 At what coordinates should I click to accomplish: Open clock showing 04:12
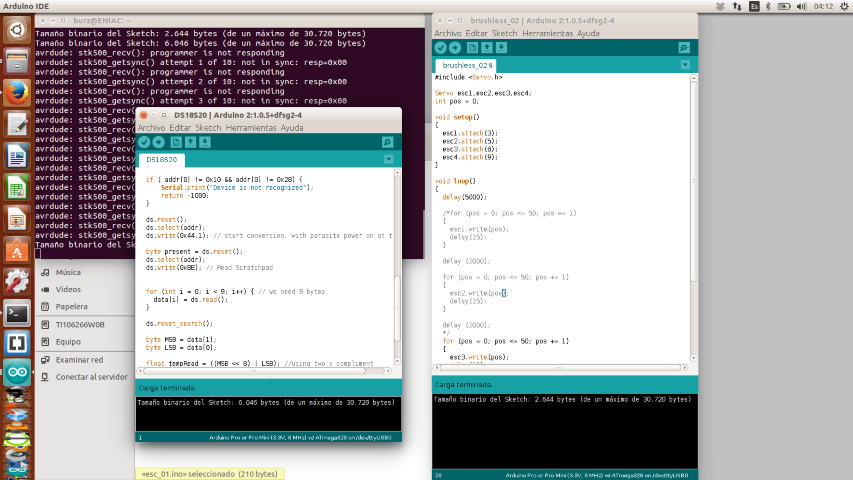823,7
